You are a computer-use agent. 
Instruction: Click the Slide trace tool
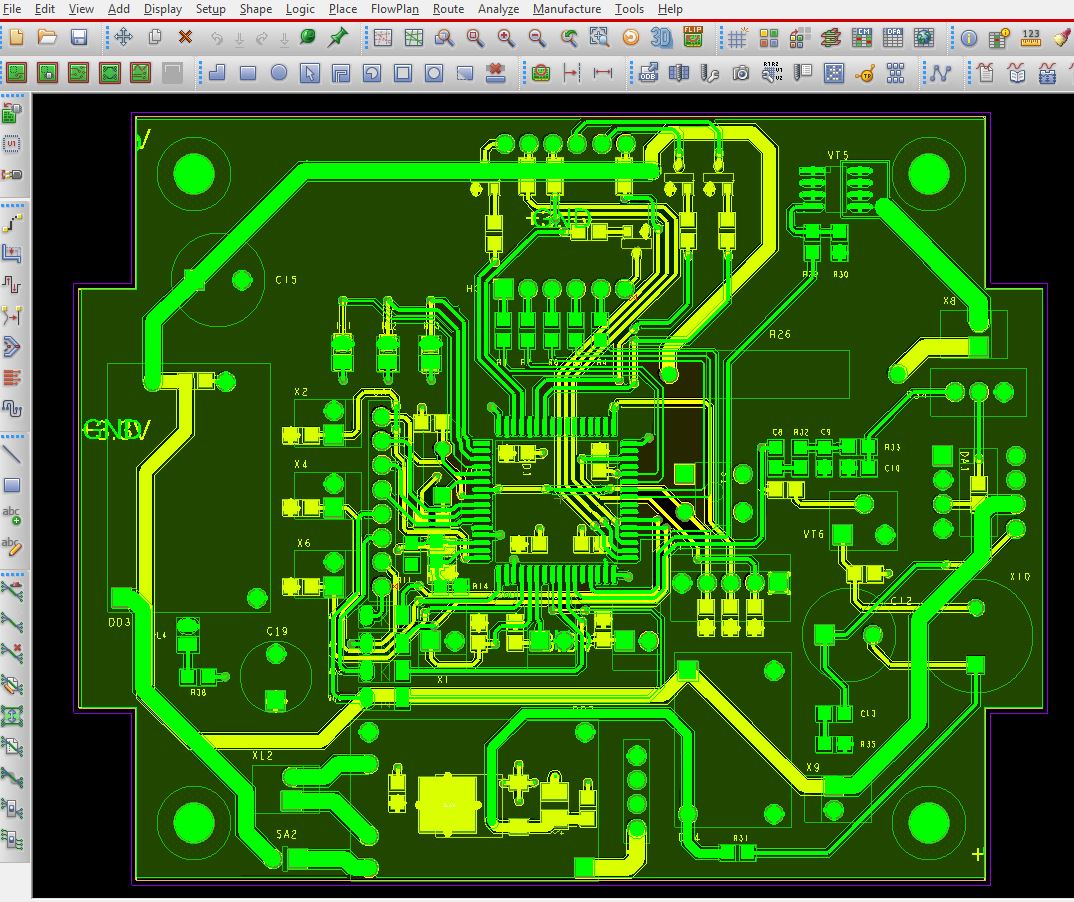tap(12, 253)
